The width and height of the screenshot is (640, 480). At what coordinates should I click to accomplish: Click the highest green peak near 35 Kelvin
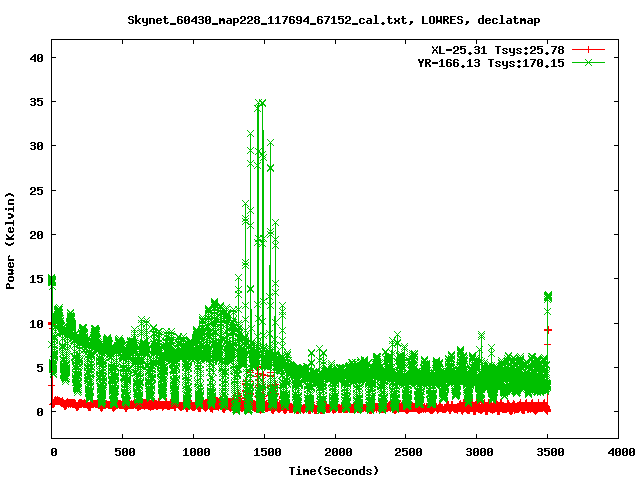(x=260, y=103)
